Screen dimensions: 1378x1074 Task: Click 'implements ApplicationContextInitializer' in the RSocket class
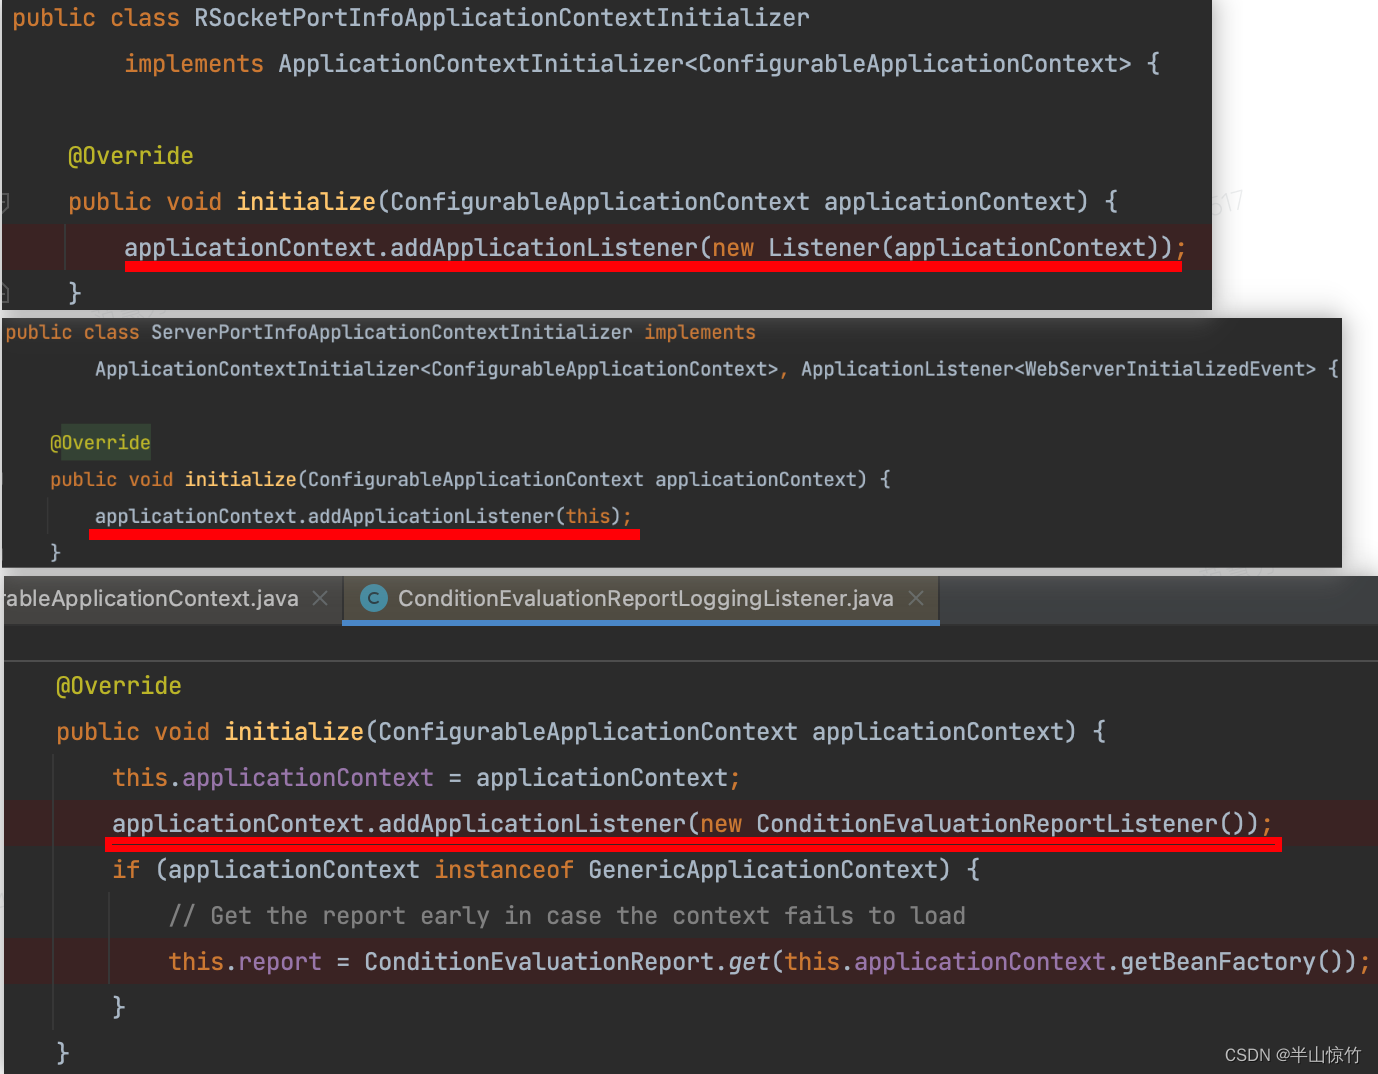[x=404, y=64]
